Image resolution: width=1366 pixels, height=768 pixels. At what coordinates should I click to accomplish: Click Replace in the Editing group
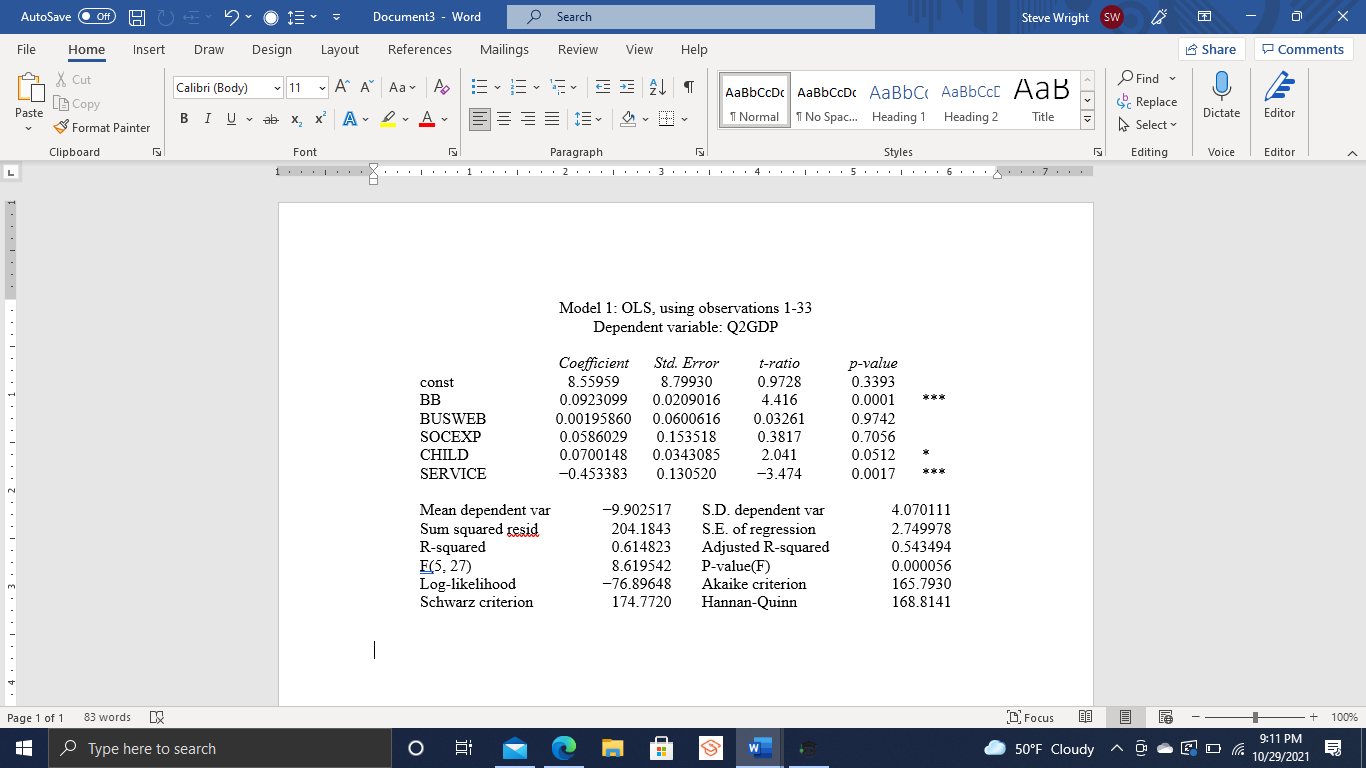point(1148,102)
